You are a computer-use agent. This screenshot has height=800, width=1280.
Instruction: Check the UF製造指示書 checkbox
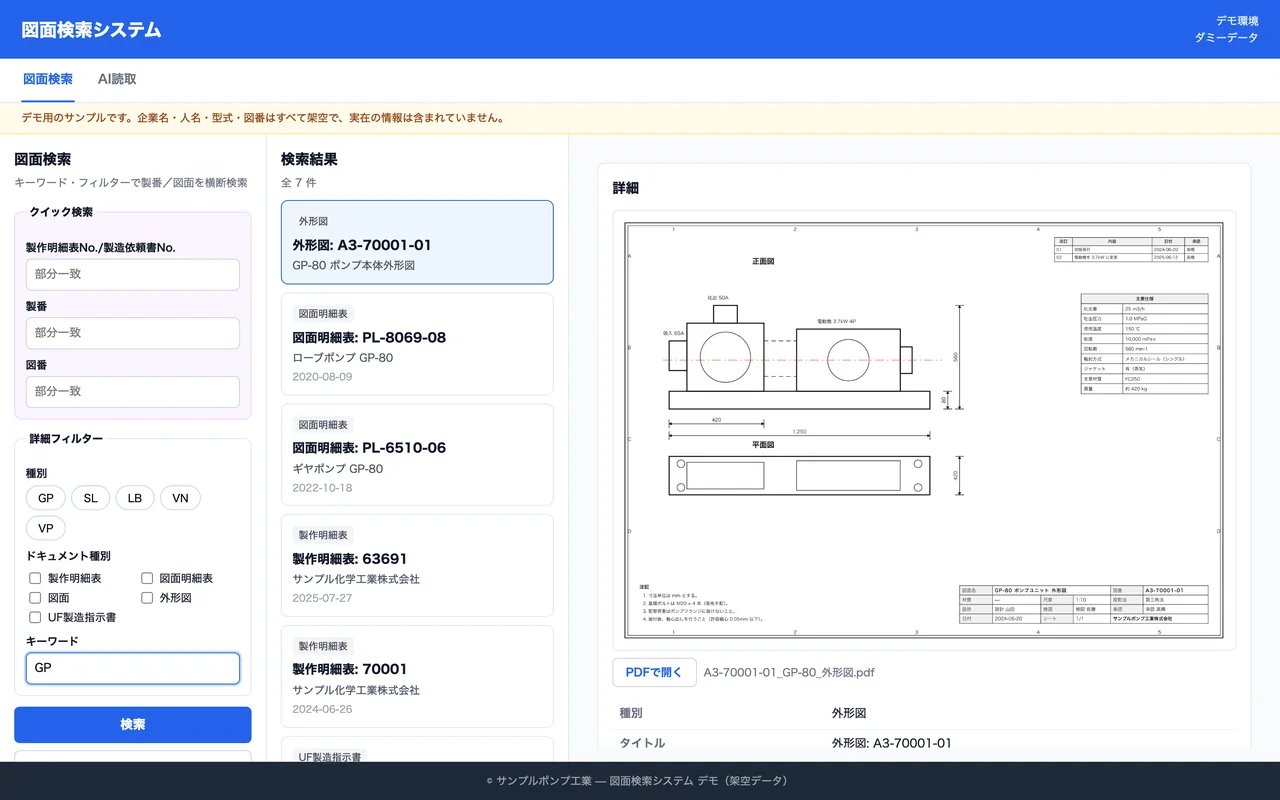pyautogui.click(x=35, y=617)
